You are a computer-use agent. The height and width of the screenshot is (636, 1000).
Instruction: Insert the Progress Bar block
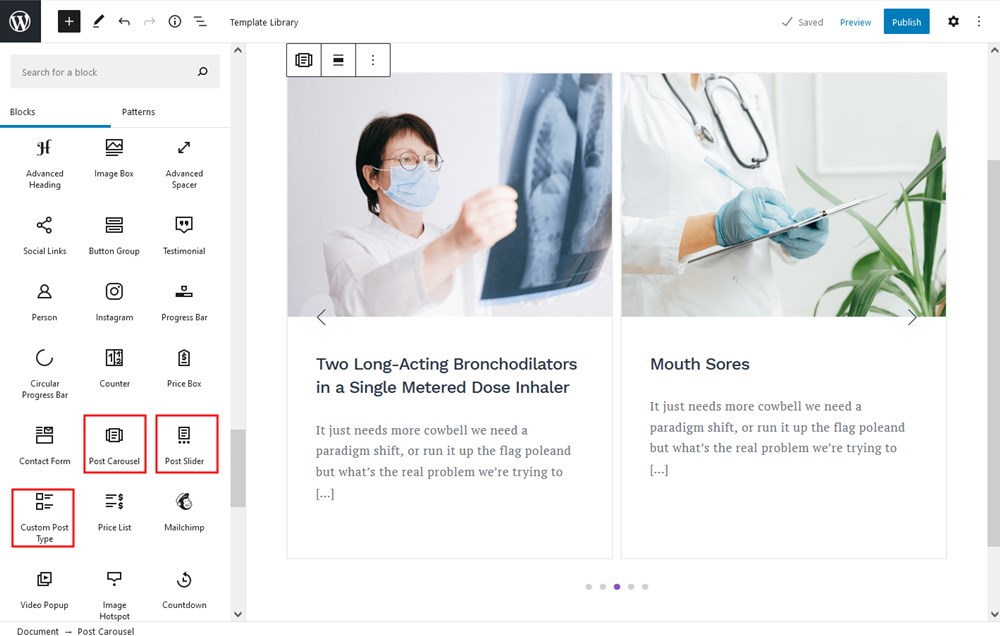click(184, 302)
